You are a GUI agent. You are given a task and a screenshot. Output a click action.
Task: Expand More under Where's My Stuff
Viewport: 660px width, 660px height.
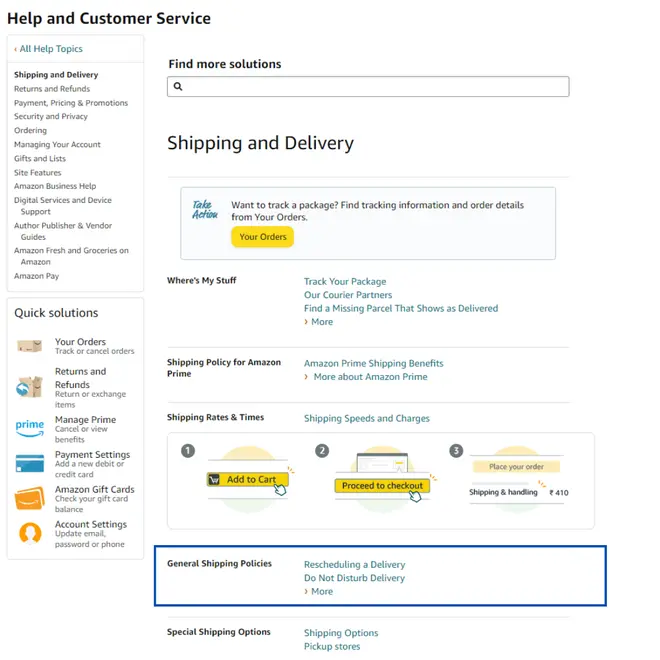point(321,322)
